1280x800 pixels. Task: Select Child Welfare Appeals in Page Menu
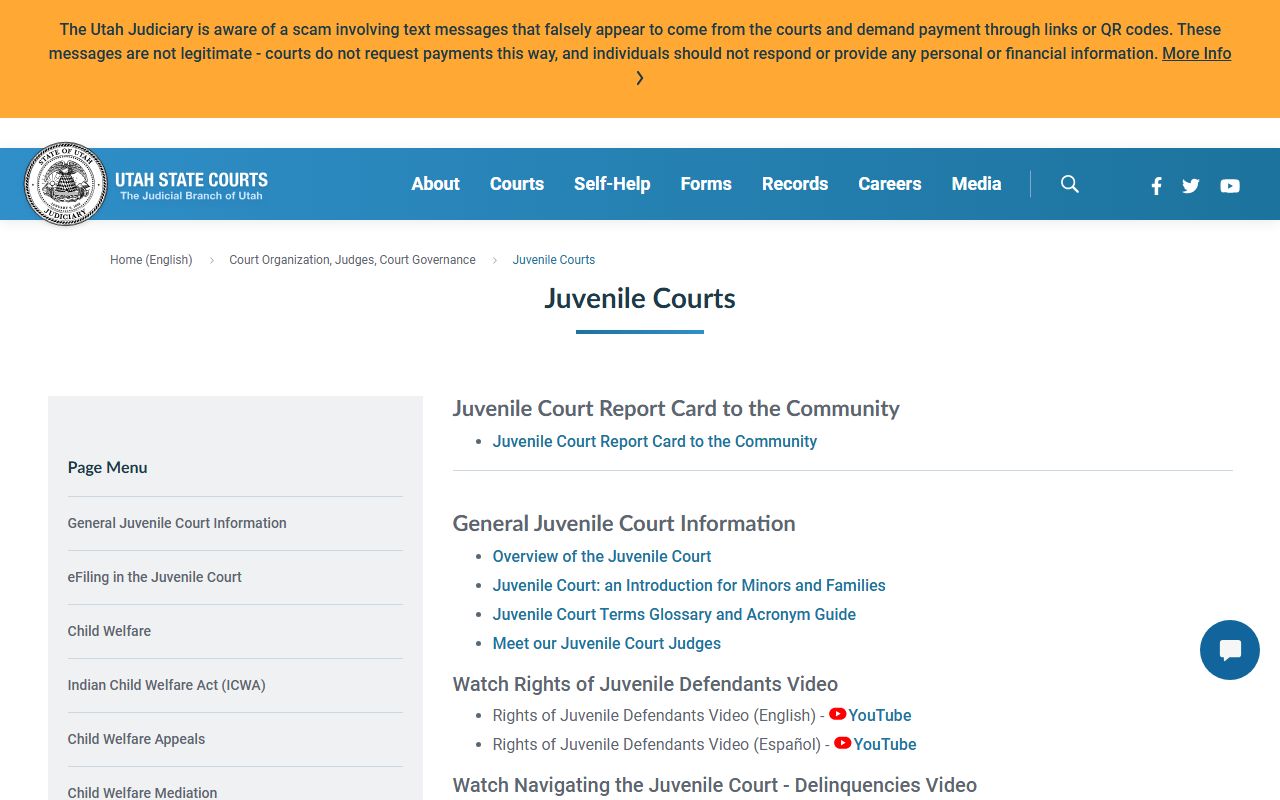click(x=136, y=739)
